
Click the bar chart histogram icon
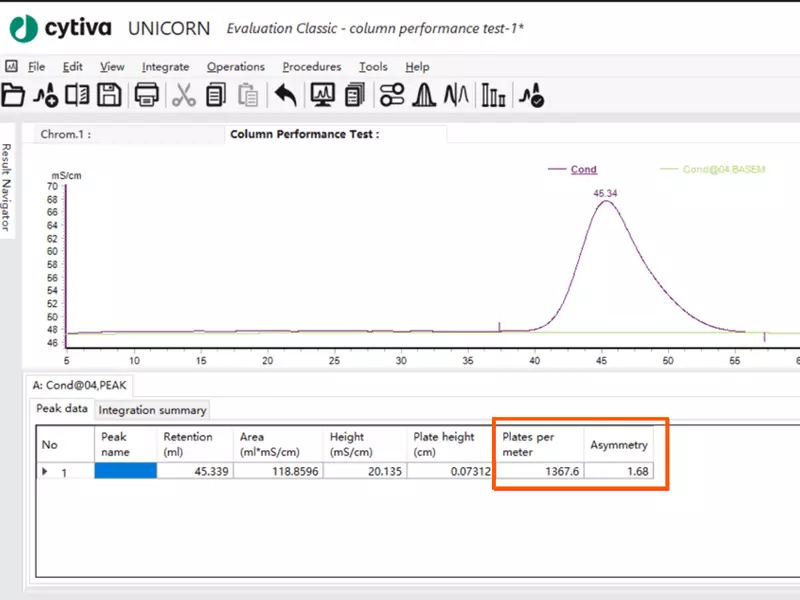[x=494, y=96]
